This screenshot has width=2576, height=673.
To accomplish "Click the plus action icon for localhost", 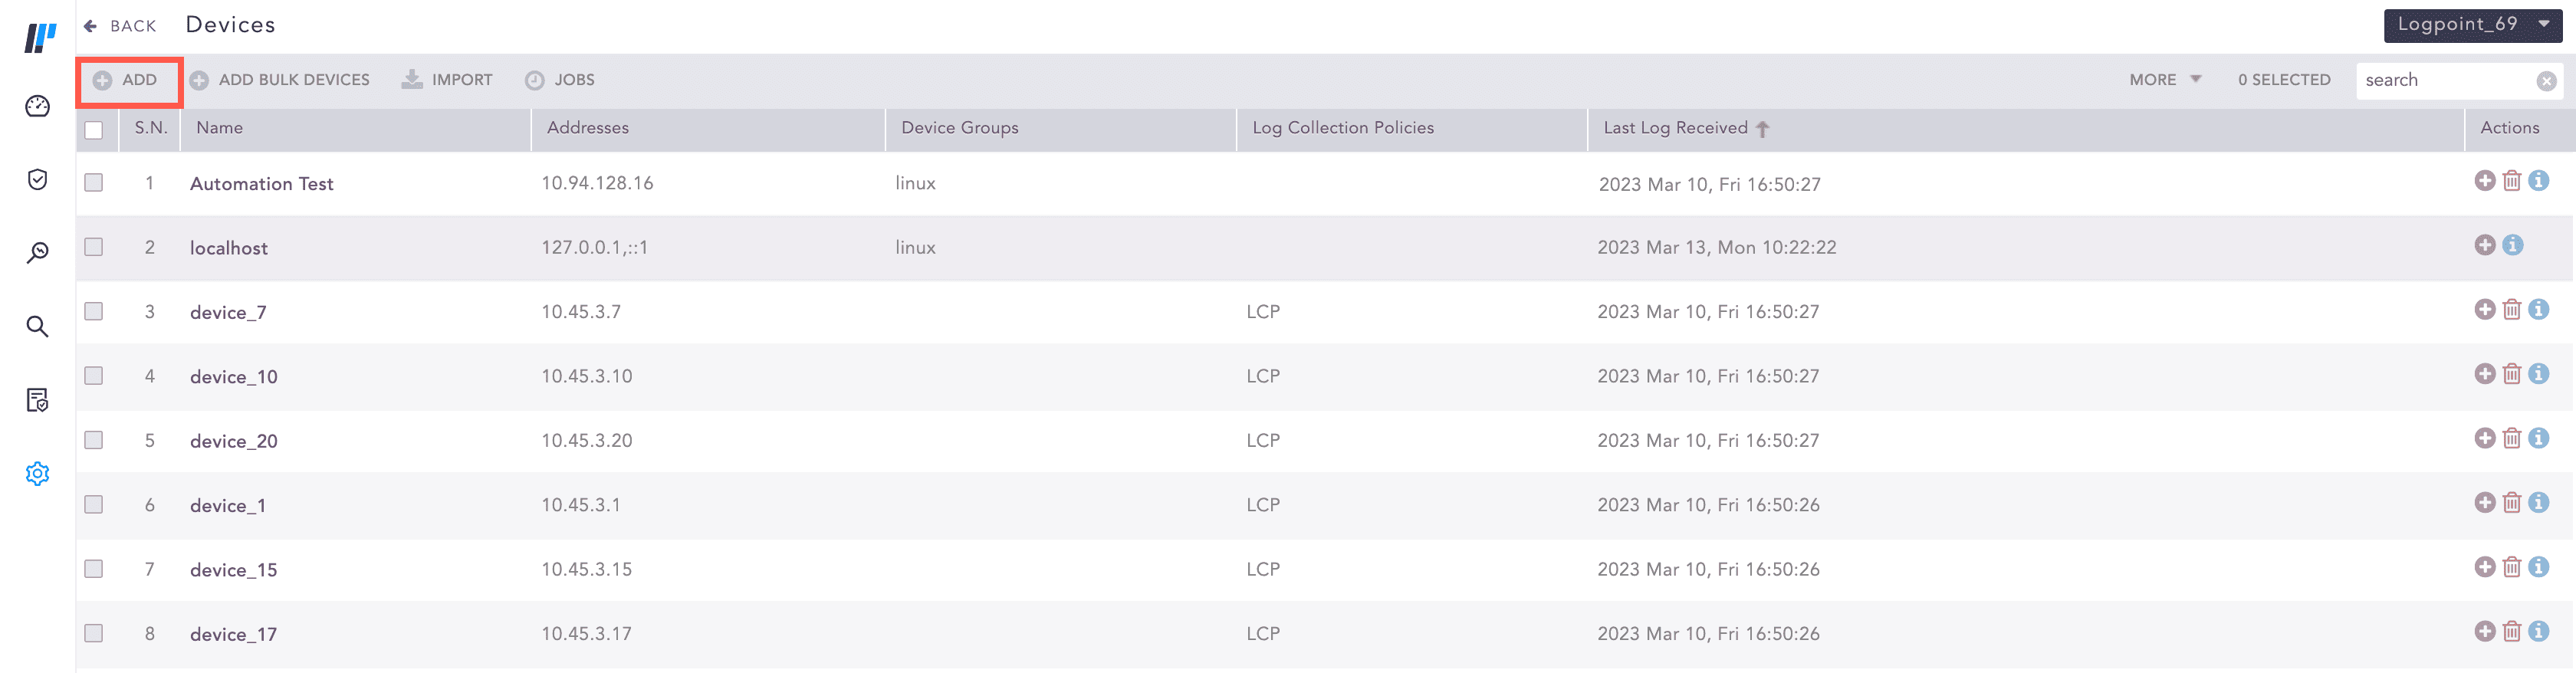I will tap(2485, 245).
